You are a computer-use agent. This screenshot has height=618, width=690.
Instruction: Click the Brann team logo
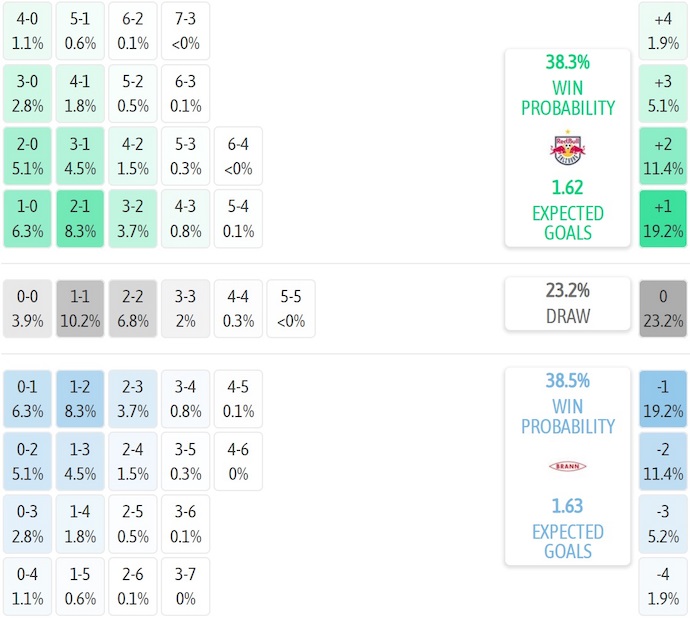coord(567,466)
